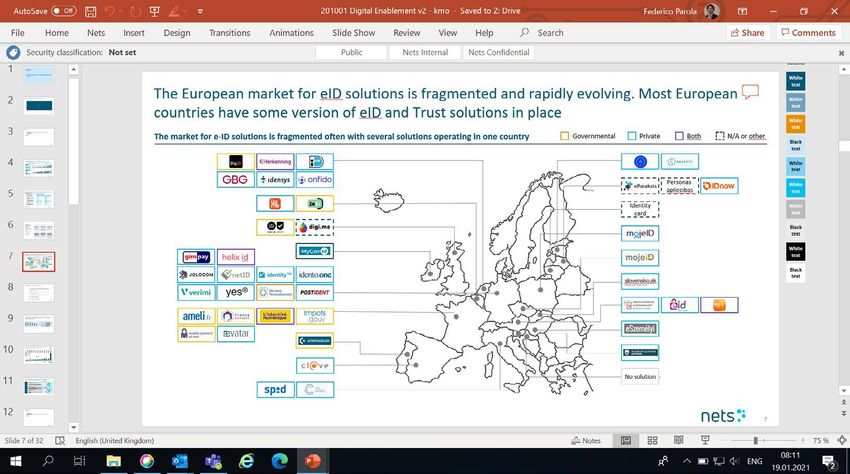Click thumbnail pane scroll down arrow
850x474 pixels.
74,427
